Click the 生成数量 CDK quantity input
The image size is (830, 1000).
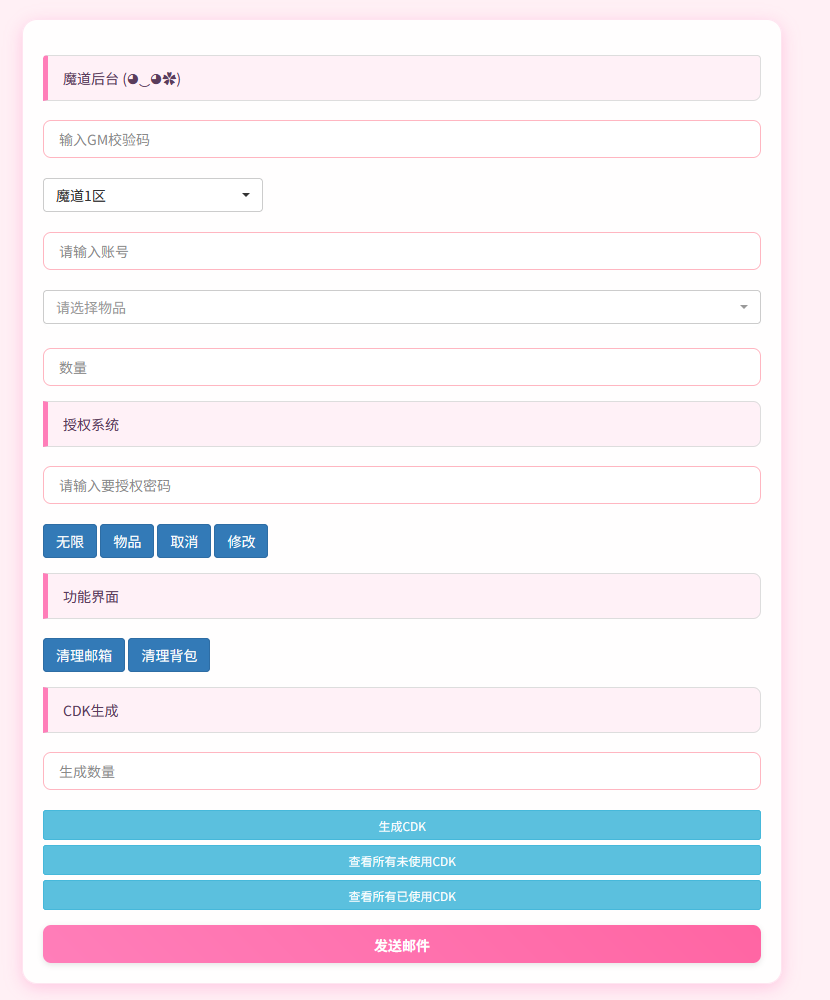400,771
